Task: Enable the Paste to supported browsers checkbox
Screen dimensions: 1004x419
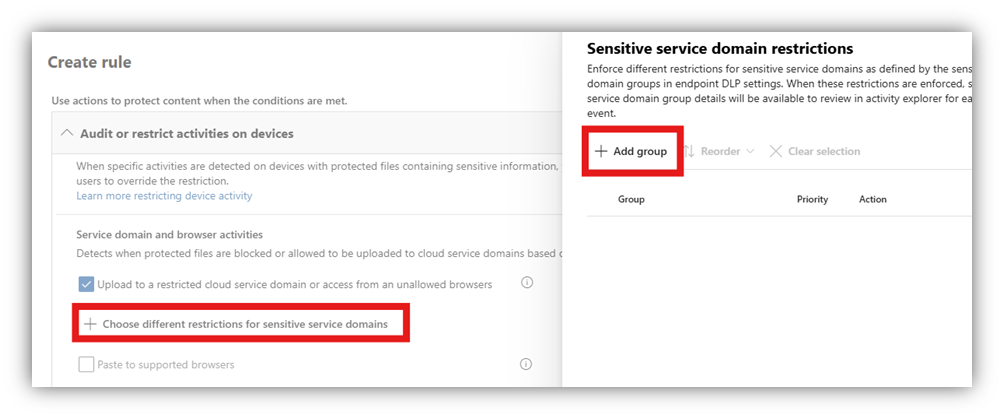Action: [x=86, y=365]
